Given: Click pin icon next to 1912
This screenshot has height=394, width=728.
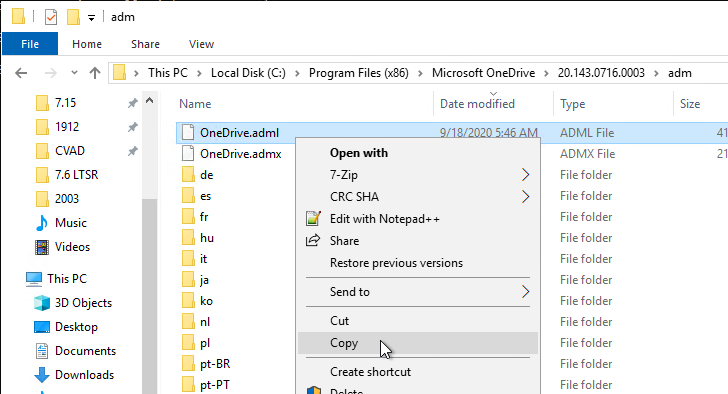Looking at the screenshot, I should [133, 127].
